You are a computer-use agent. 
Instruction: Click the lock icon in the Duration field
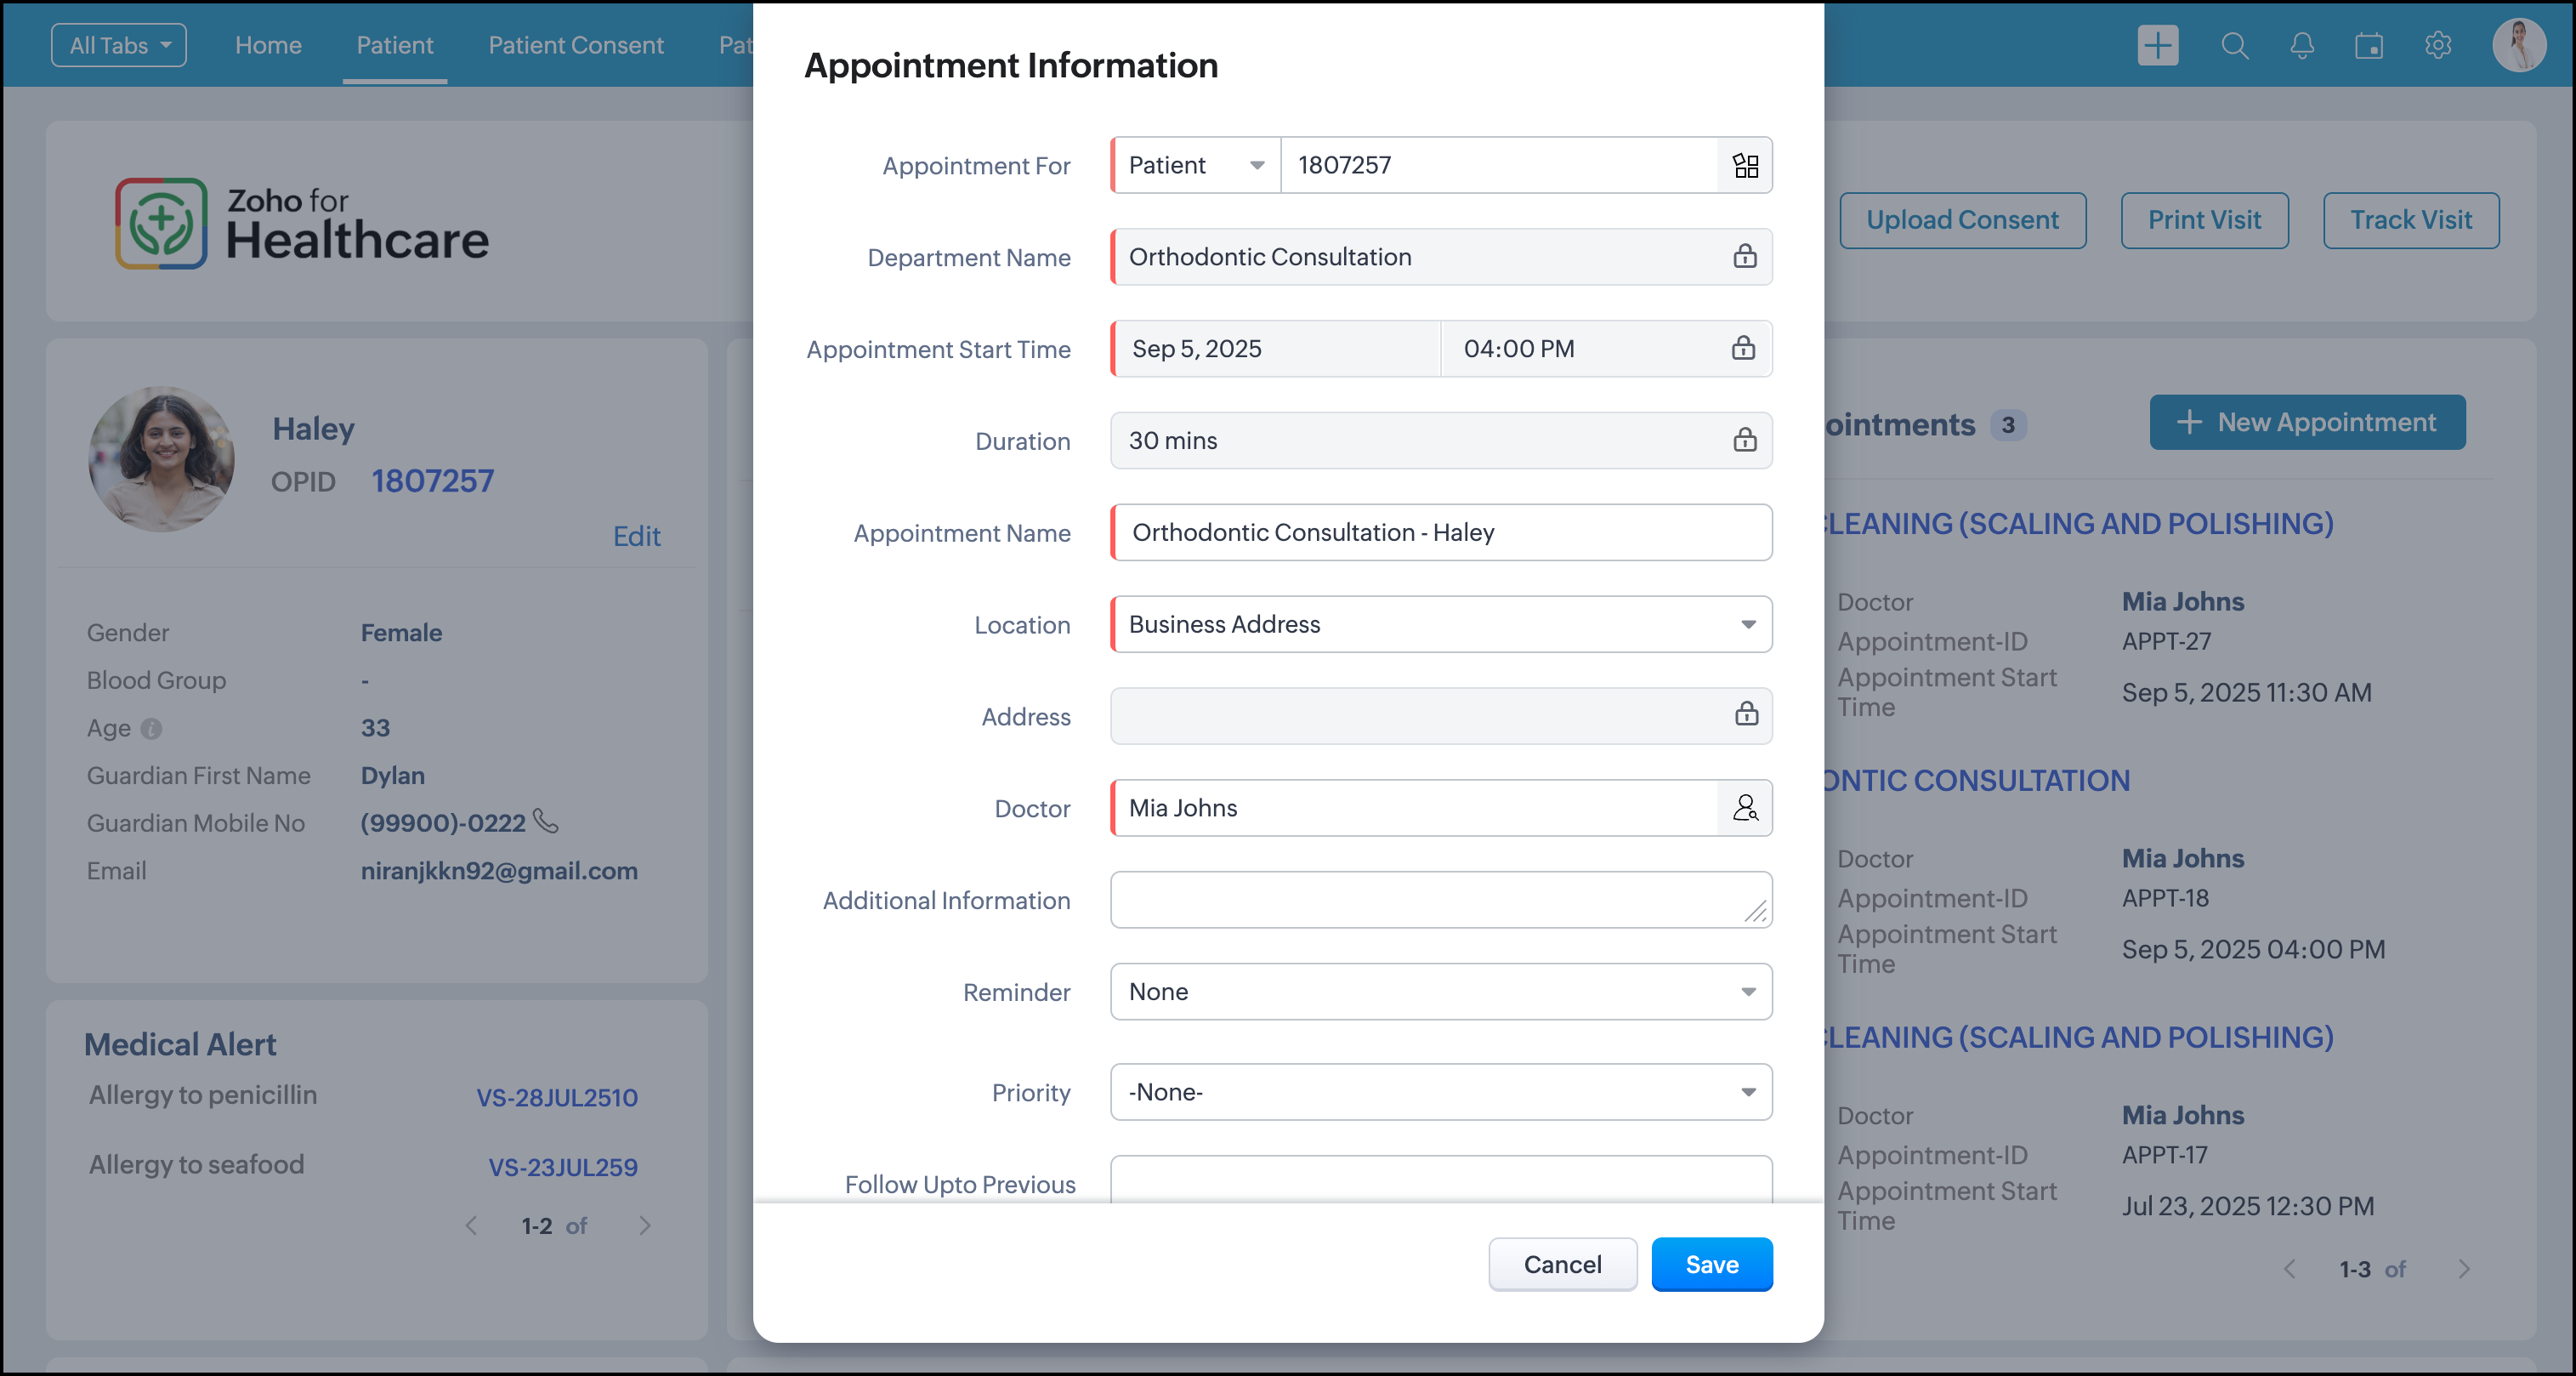click(x=1745, y=440)
